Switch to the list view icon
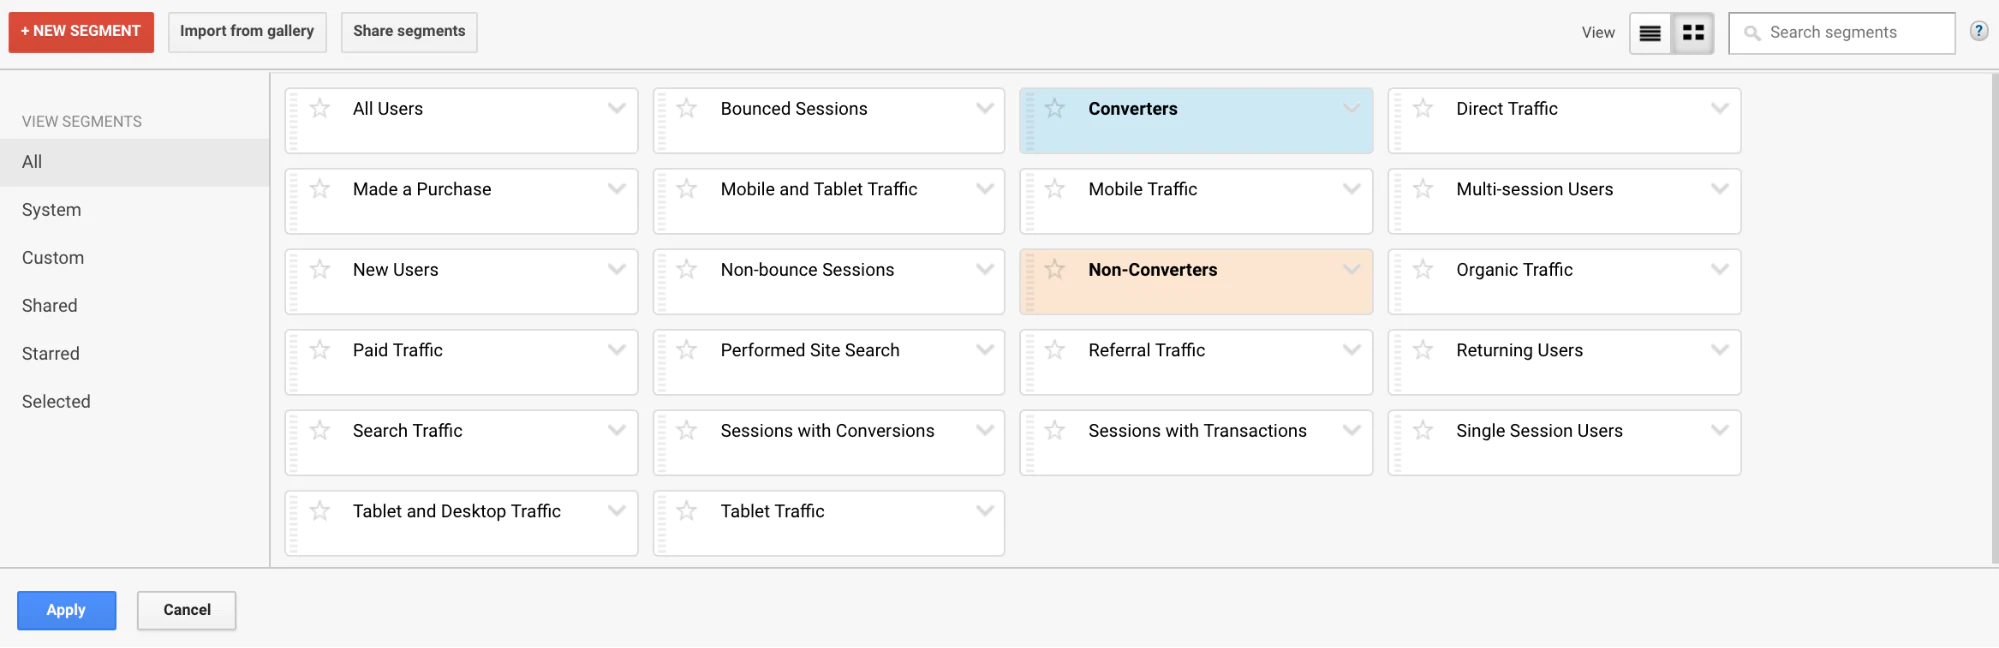Viewport: 1999px width, 648px height. (x=1650, y=33)
